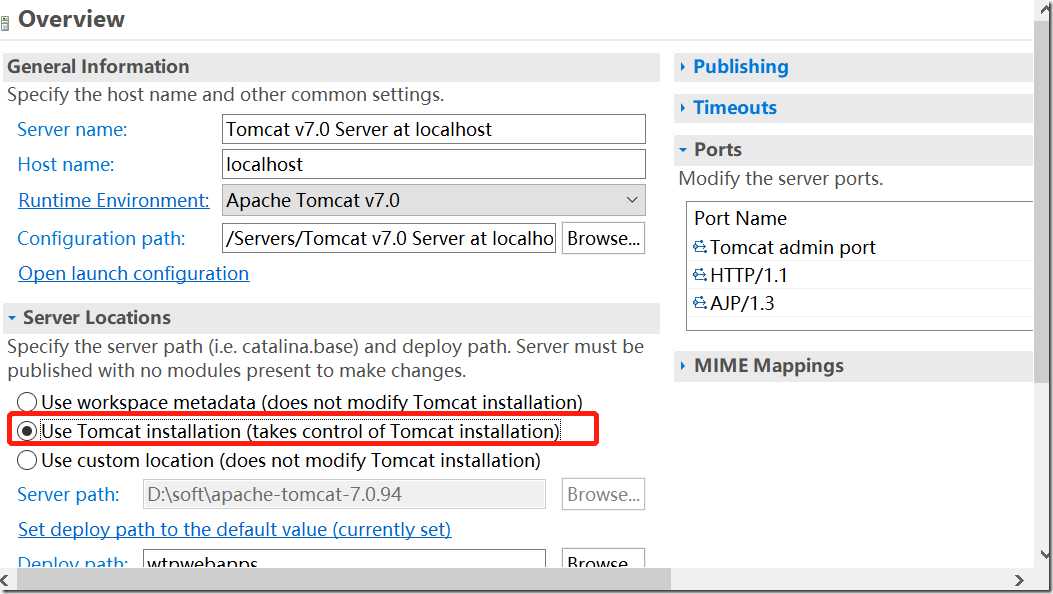Screen dimensions: 1053x594
Task: Click Set deploy path to default value link
Action: tap(234, 530)
